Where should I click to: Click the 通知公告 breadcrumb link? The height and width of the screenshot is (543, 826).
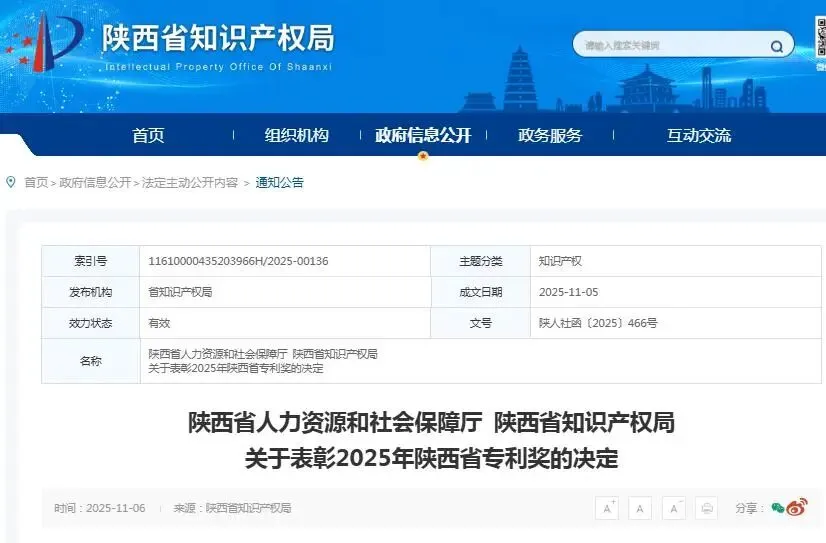[x=279, y=183]
